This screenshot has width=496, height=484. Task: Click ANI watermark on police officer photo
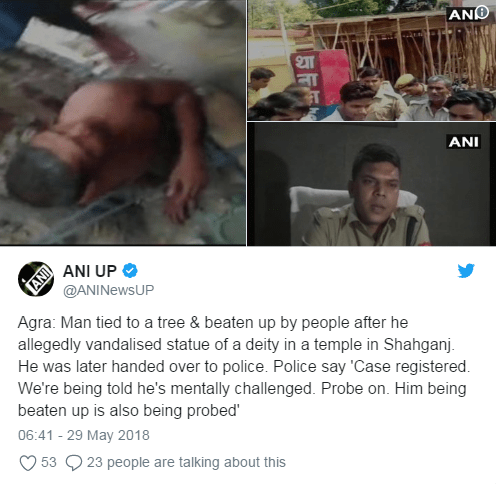463,142
